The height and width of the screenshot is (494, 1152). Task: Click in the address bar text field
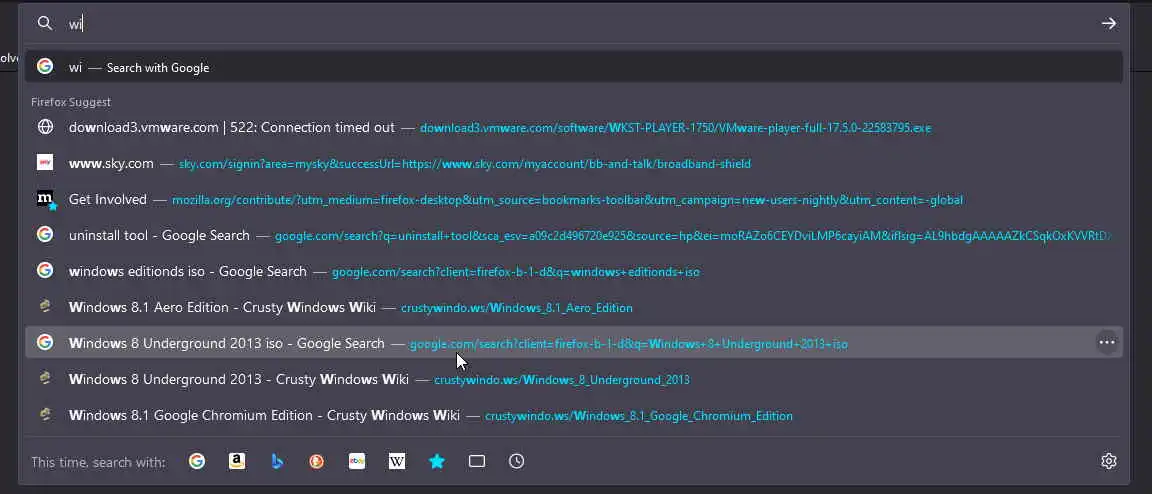[x=580, y=24]
